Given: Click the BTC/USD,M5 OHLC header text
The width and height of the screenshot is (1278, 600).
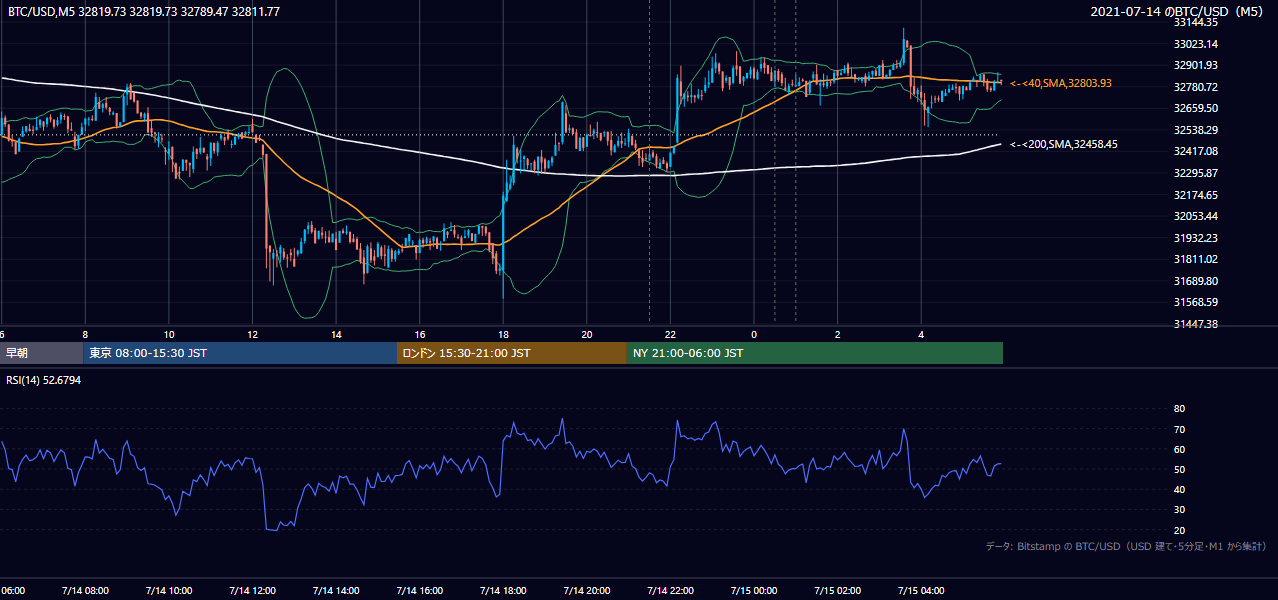Looking at the screenshot, I should tap(144, 11).
